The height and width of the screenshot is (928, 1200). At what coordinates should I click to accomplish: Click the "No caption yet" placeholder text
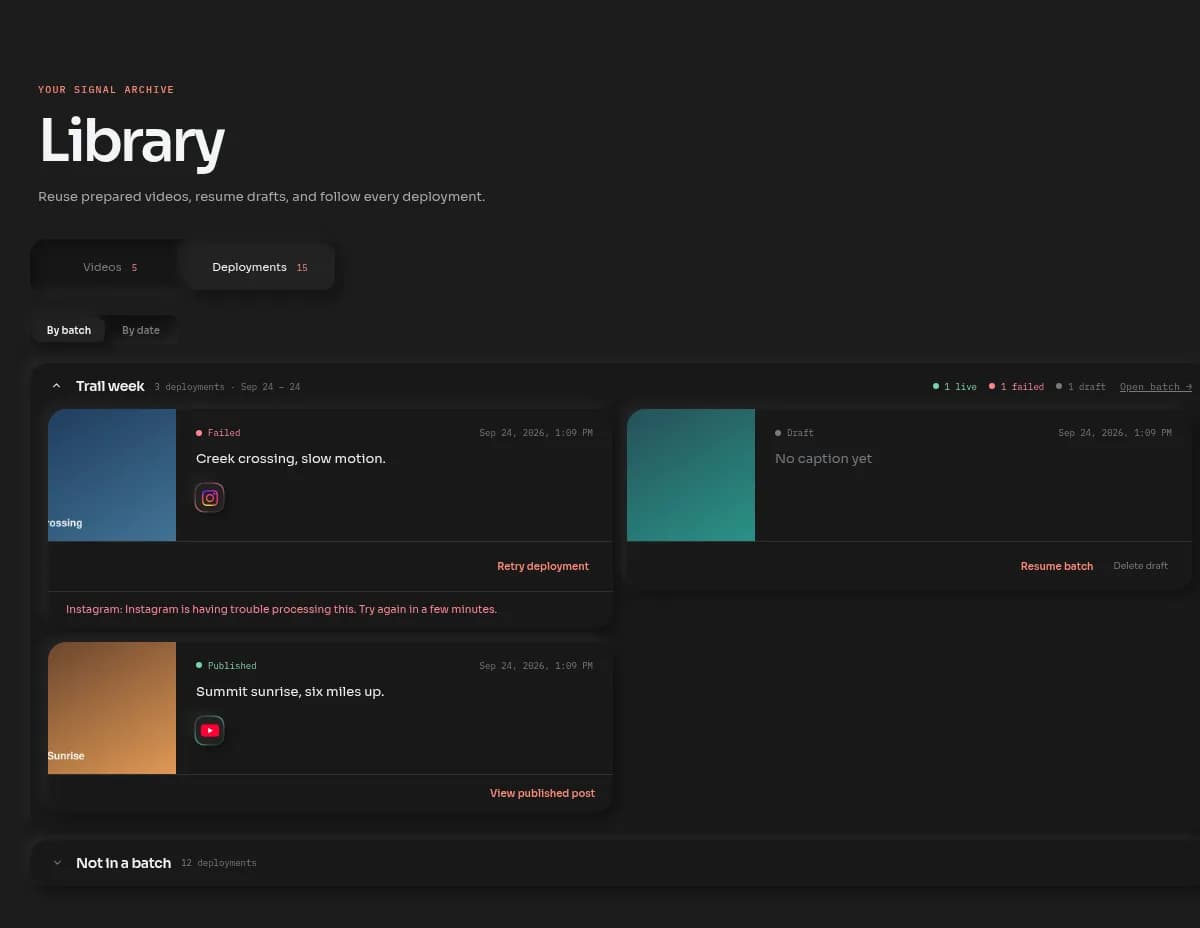click(824, 459)
